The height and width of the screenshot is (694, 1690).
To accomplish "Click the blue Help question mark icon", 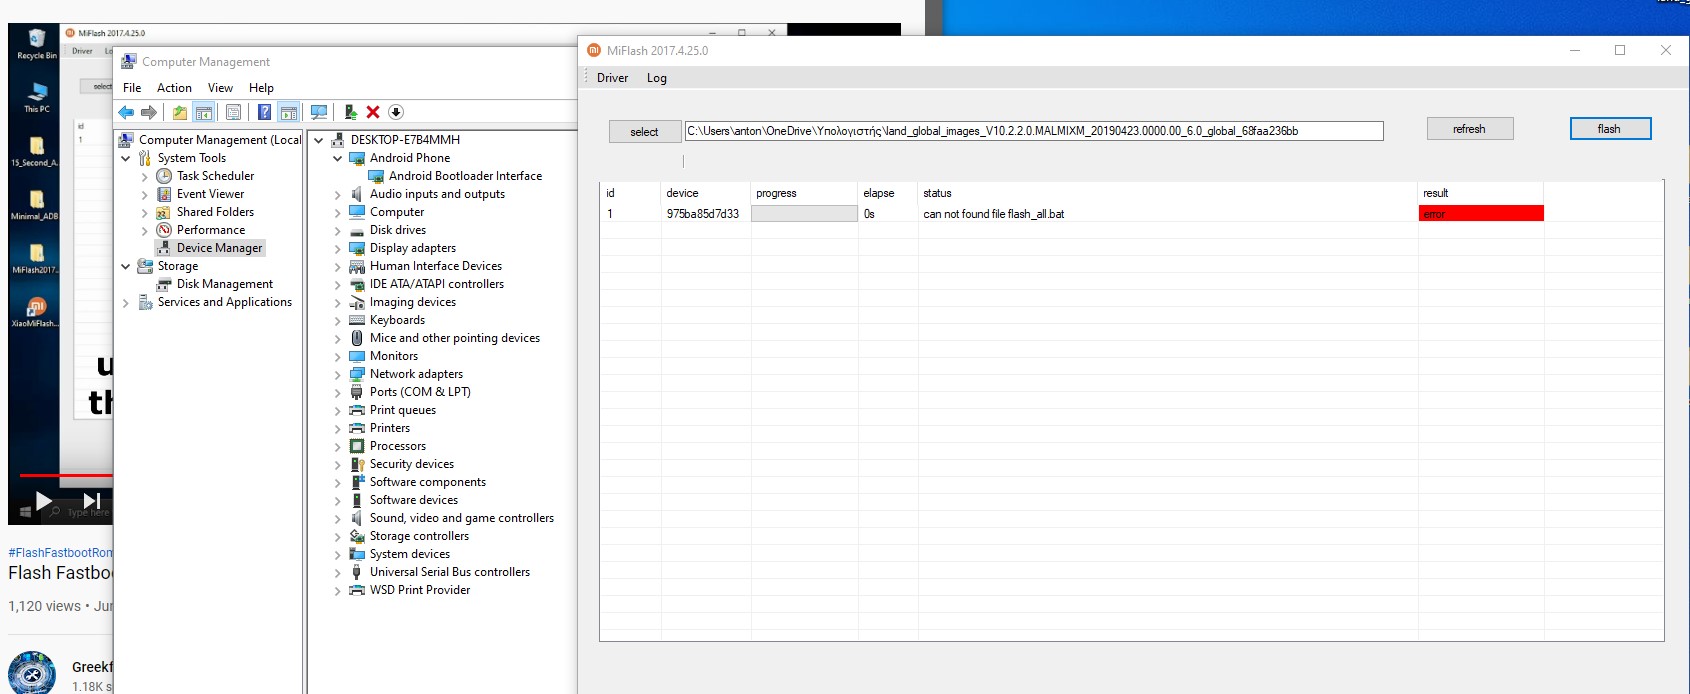I will tap(264, 112).
